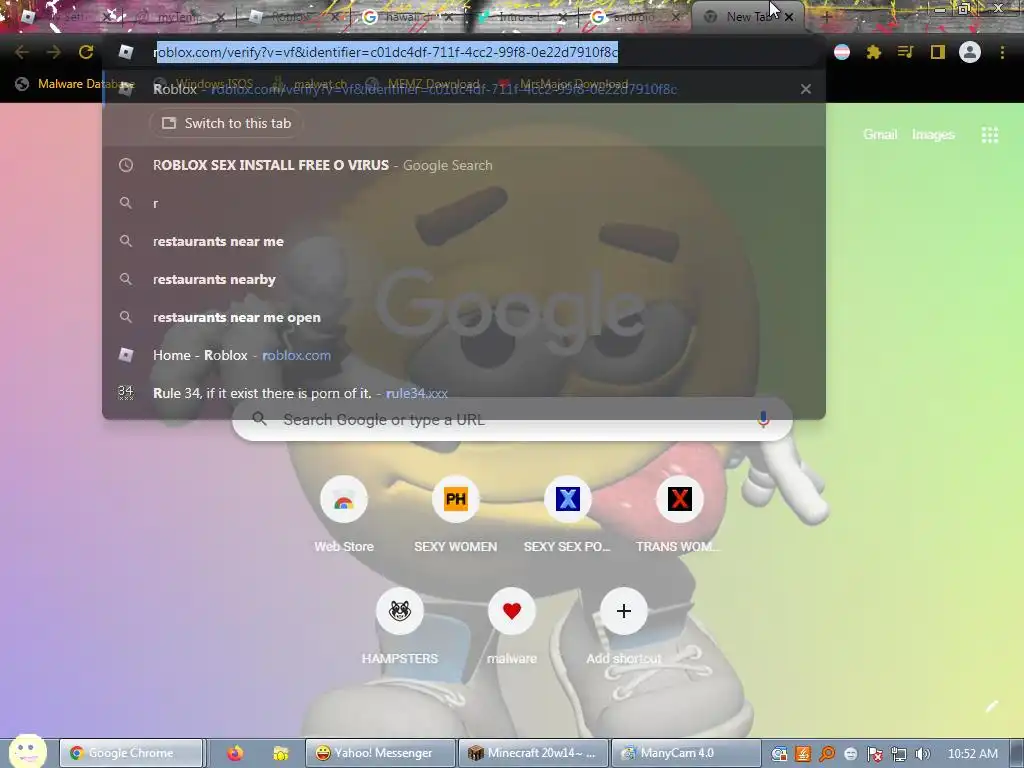Select 'ROBLOX SEX INSTALL FREE O VIRUS' history suggestion
The width and height of the screenshot is (1024, 768).
pos(464,165)
